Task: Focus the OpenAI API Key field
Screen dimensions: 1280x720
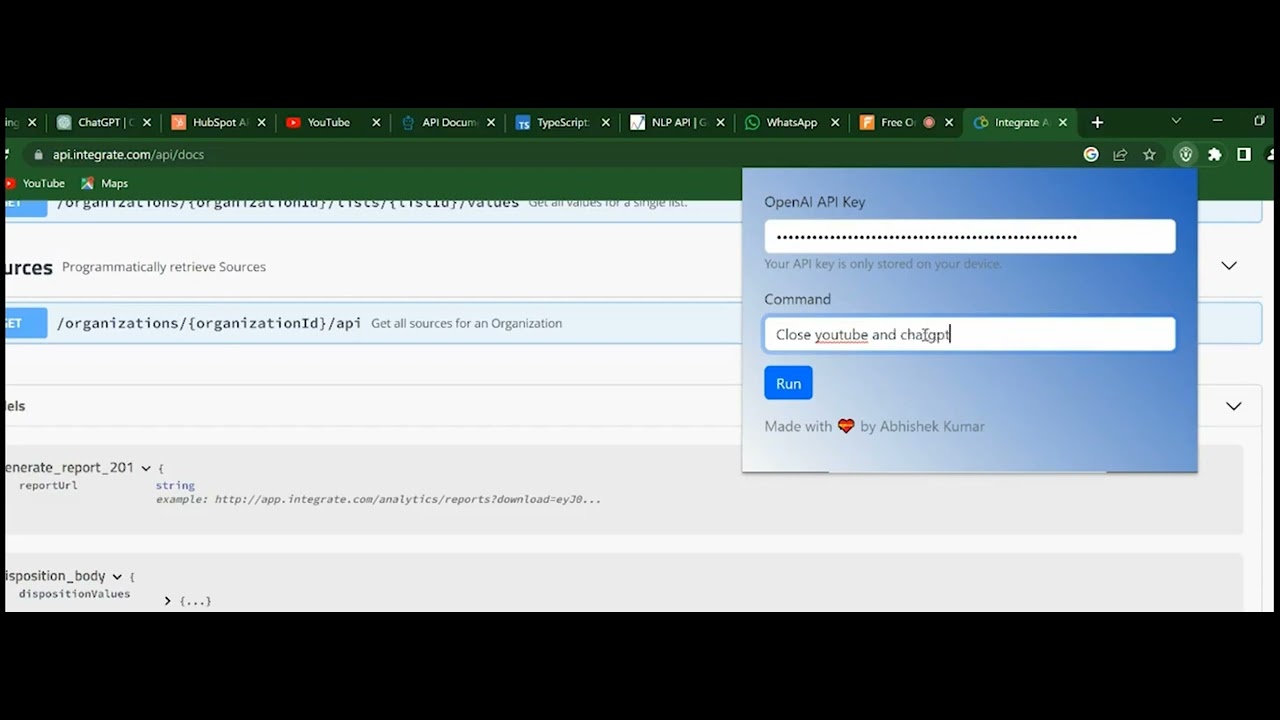Action: 970,237
